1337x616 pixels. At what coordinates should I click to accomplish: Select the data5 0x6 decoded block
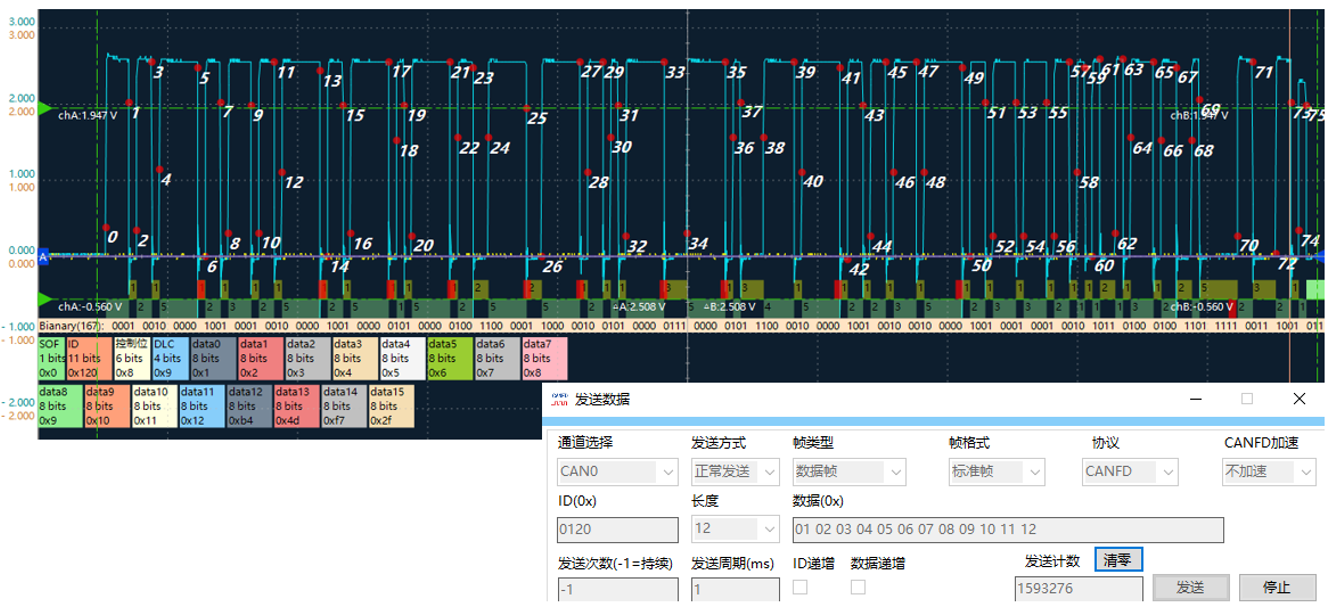[450, 358]
